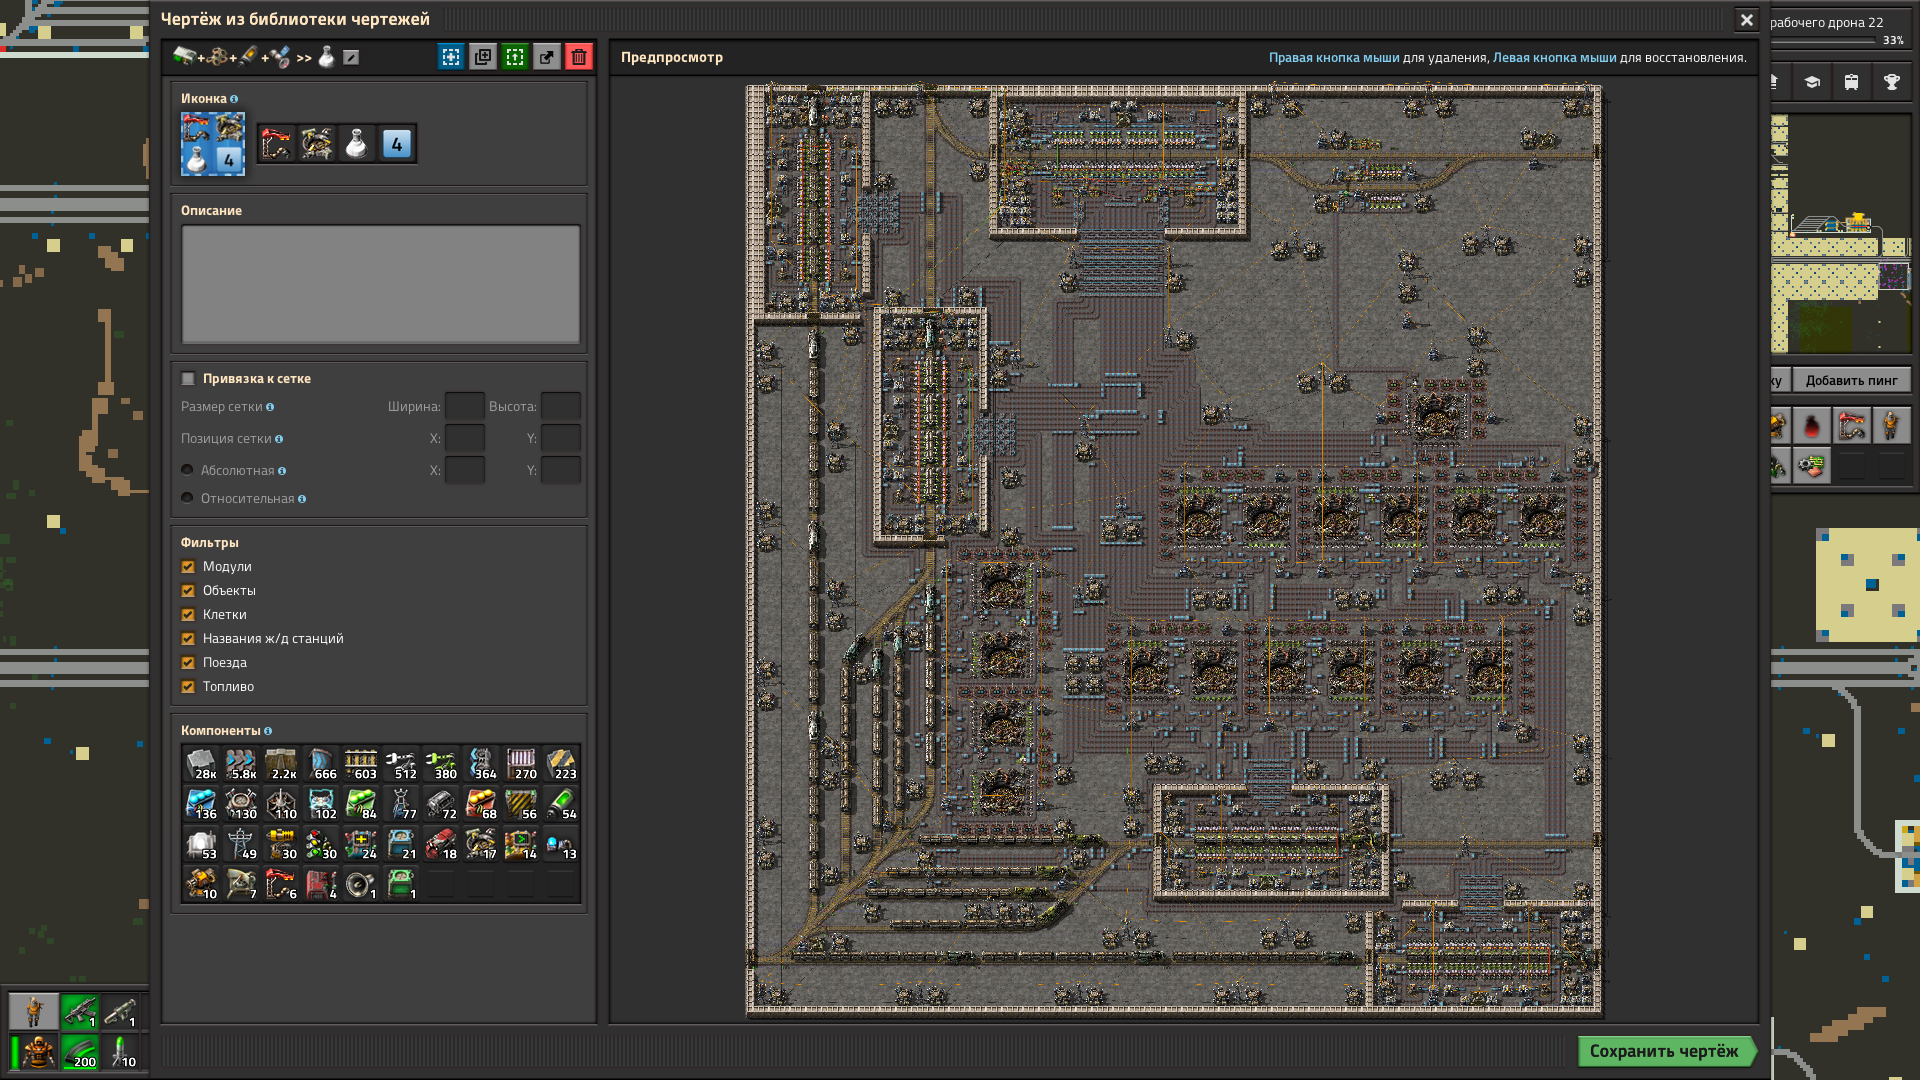Click the ammo slot showing 200
This screenshot has height=1080, width=1920.
pos(80,1052)
